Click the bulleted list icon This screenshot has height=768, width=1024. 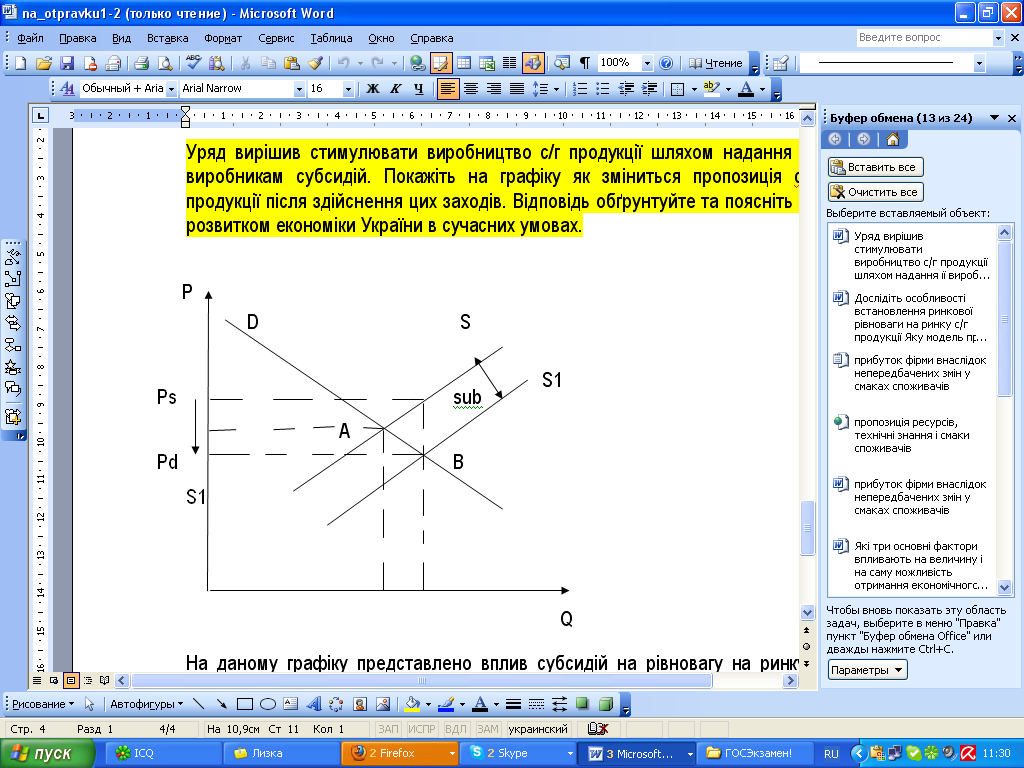603,88
